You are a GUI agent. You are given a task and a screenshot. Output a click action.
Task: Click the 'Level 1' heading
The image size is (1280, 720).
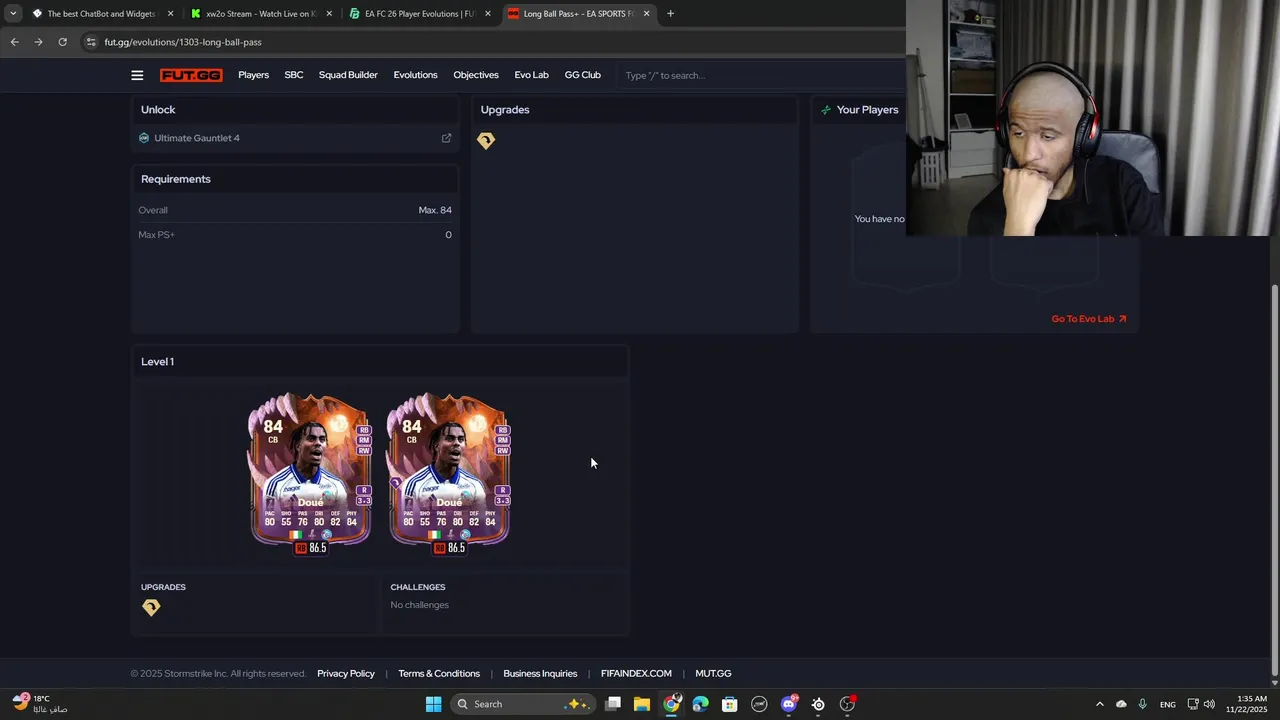pos(157,362)
